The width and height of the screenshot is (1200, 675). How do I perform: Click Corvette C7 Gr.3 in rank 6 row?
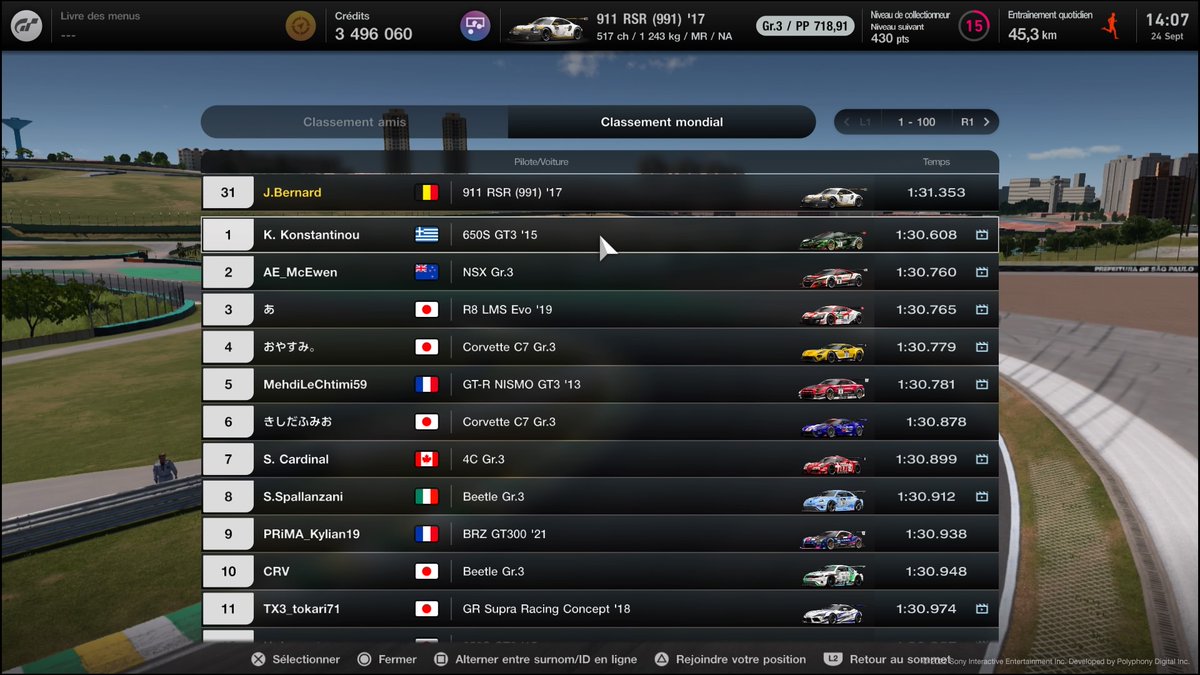coord(509,422)
